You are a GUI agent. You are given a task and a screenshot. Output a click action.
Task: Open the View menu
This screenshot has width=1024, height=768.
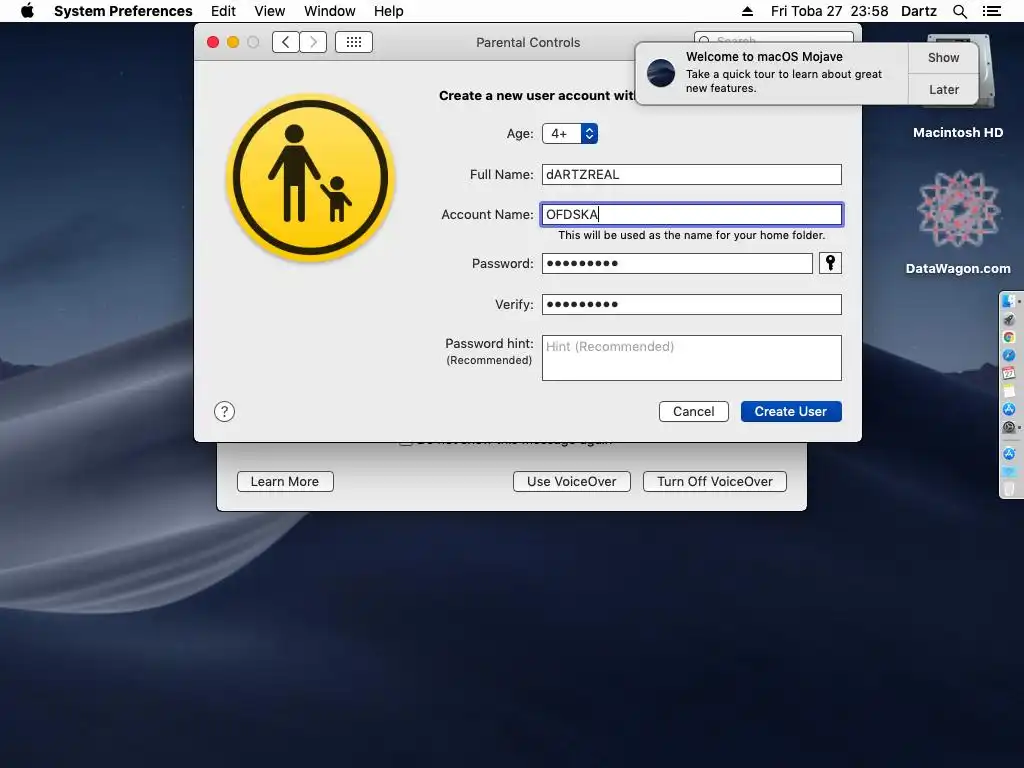[270, 11]
